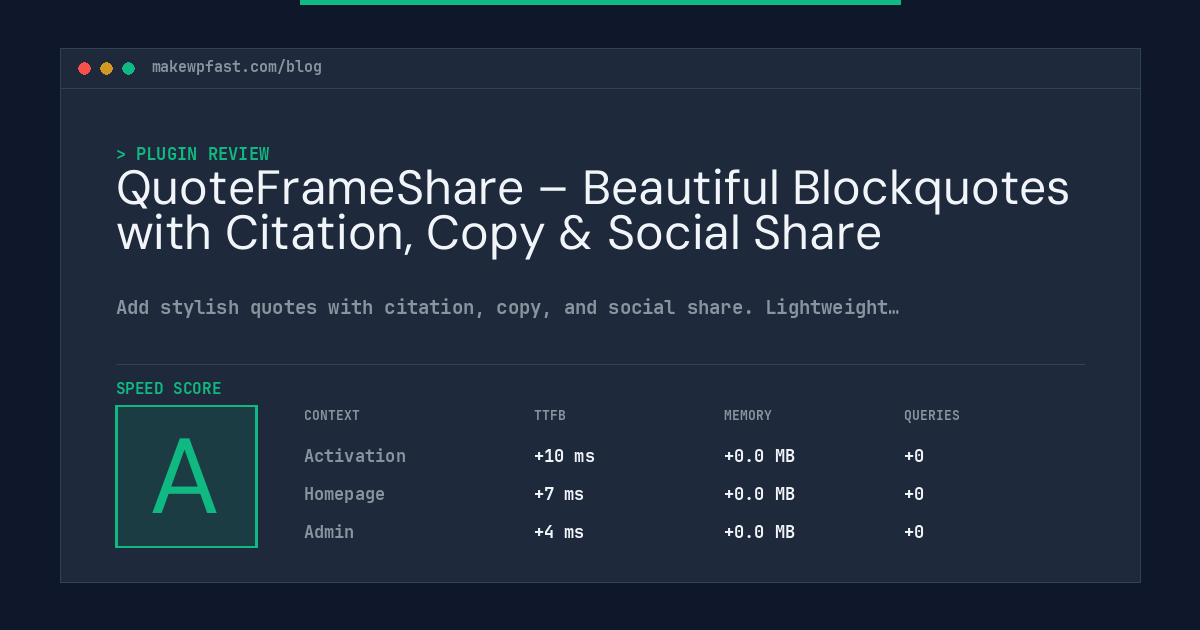Click the '+4 ms' TTFB value
This screenshot has height=630, width=1200.
(559, 532)
